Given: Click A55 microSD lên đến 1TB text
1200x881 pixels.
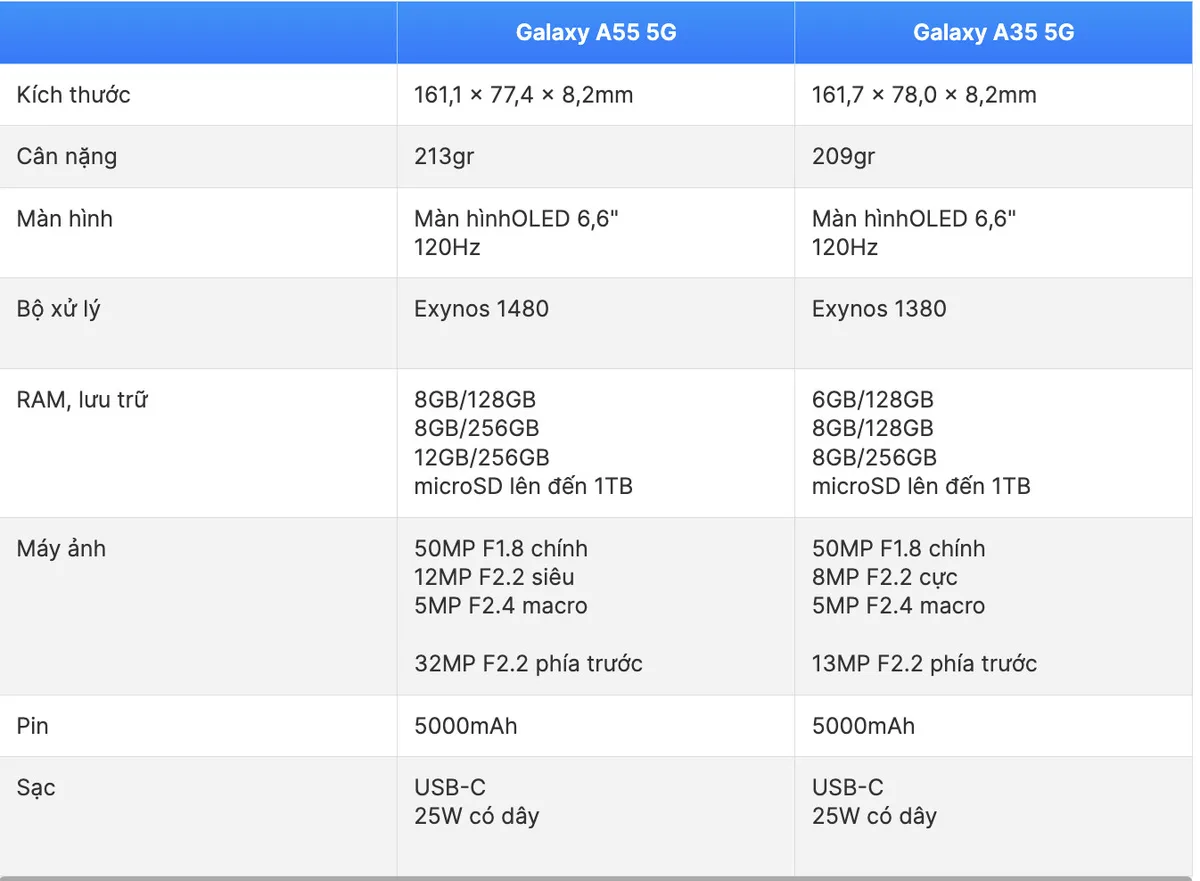Looking at the screenshot, I should pos(524,487).
